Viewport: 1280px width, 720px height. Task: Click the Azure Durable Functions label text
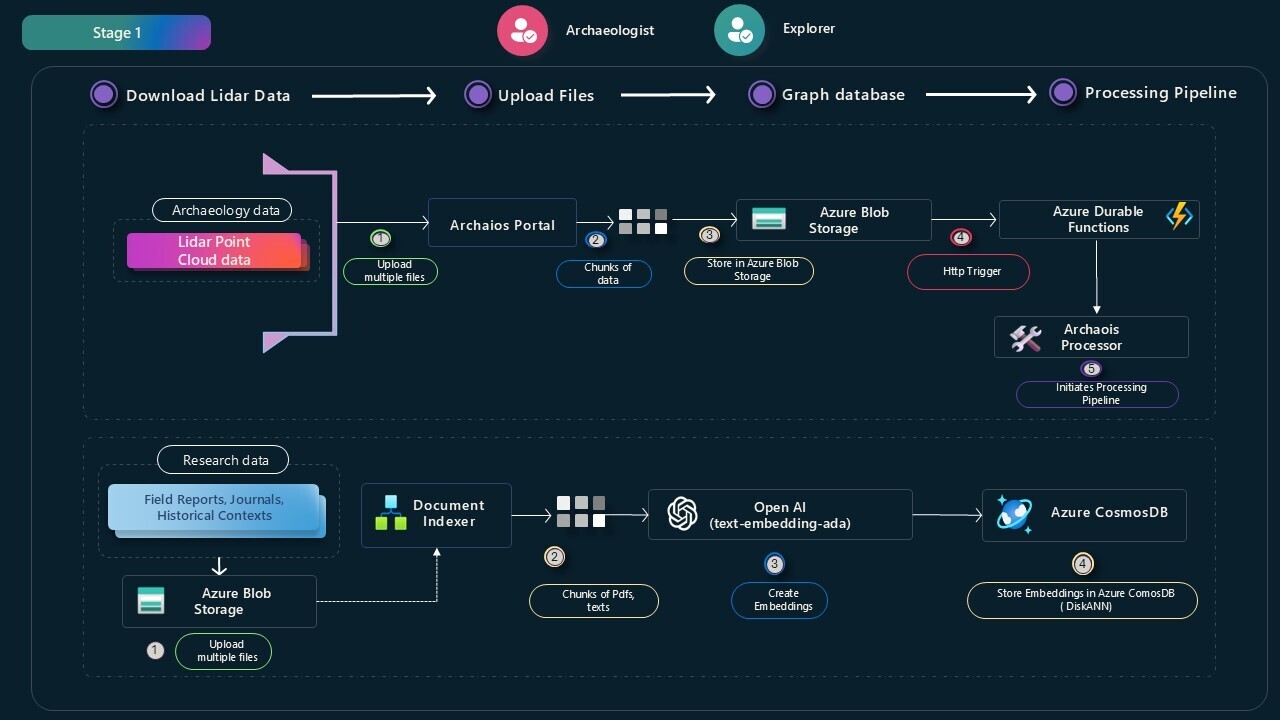coord(1097,219)
